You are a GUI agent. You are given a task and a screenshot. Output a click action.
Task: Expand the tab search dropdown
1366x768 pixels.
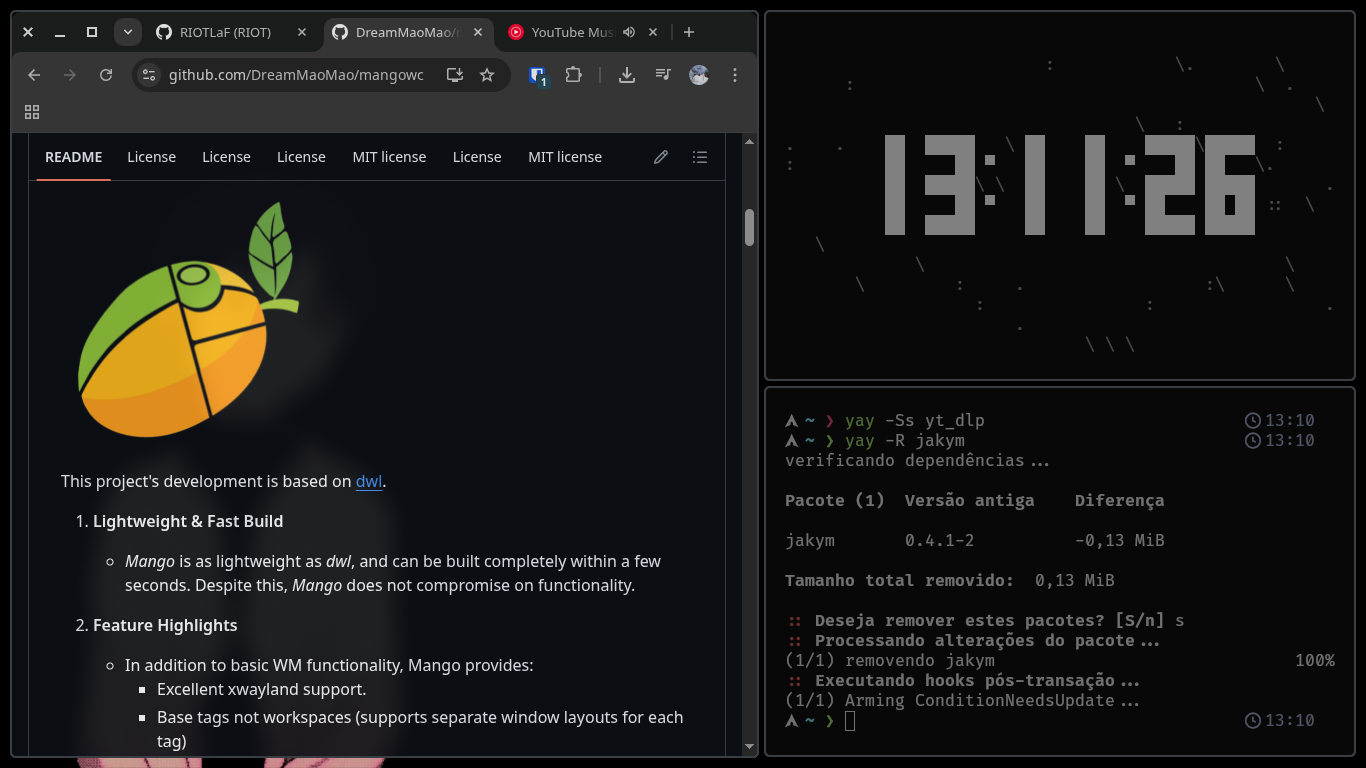[127, 32]
